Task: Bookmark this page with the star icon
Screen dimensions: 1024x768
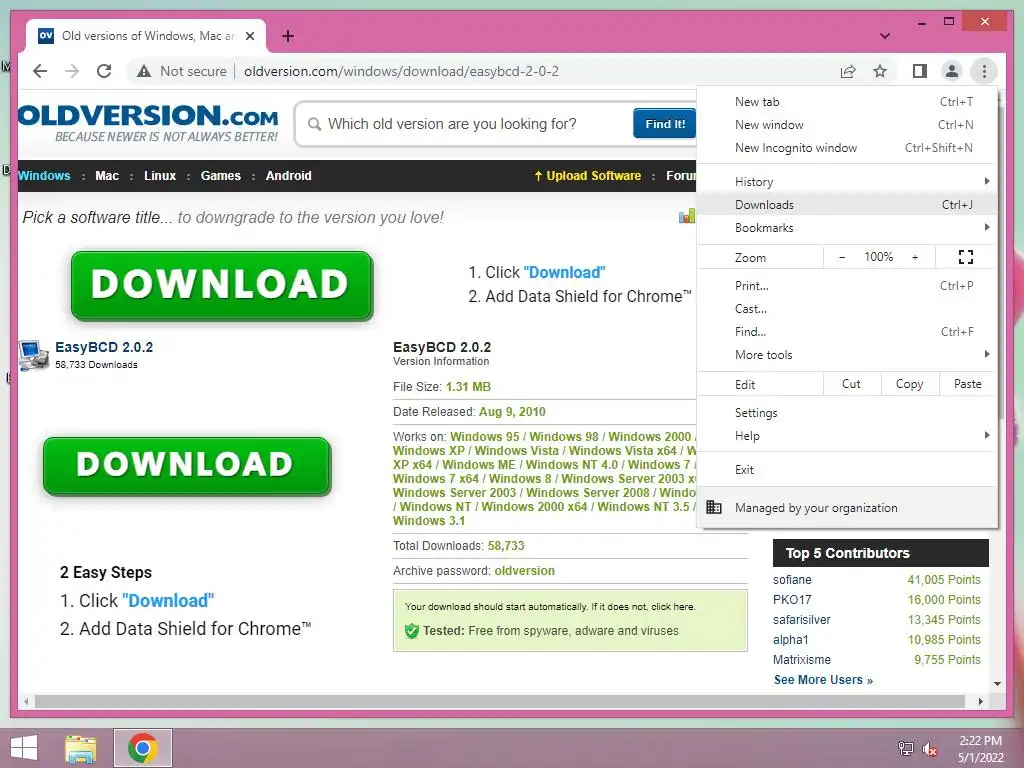Action: pyautogui.click(x=880, y=71)
